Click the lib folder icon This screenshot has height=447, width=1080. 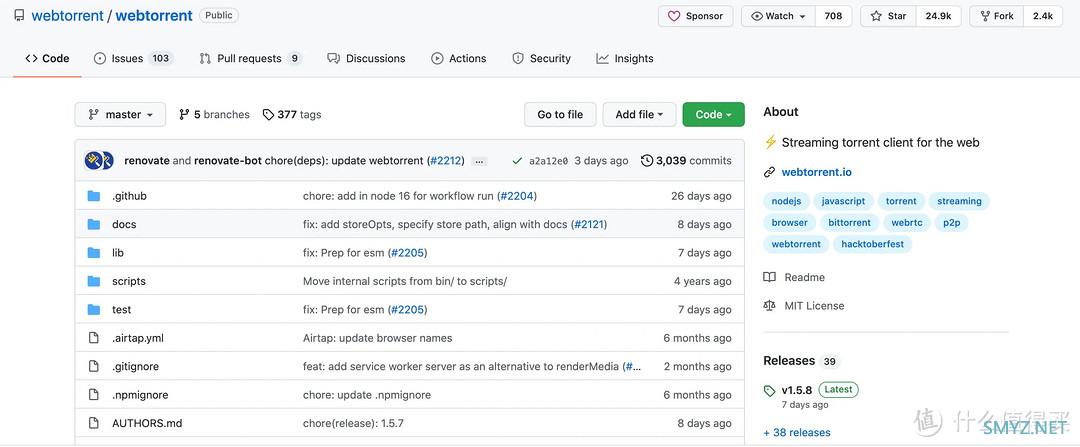94,253
